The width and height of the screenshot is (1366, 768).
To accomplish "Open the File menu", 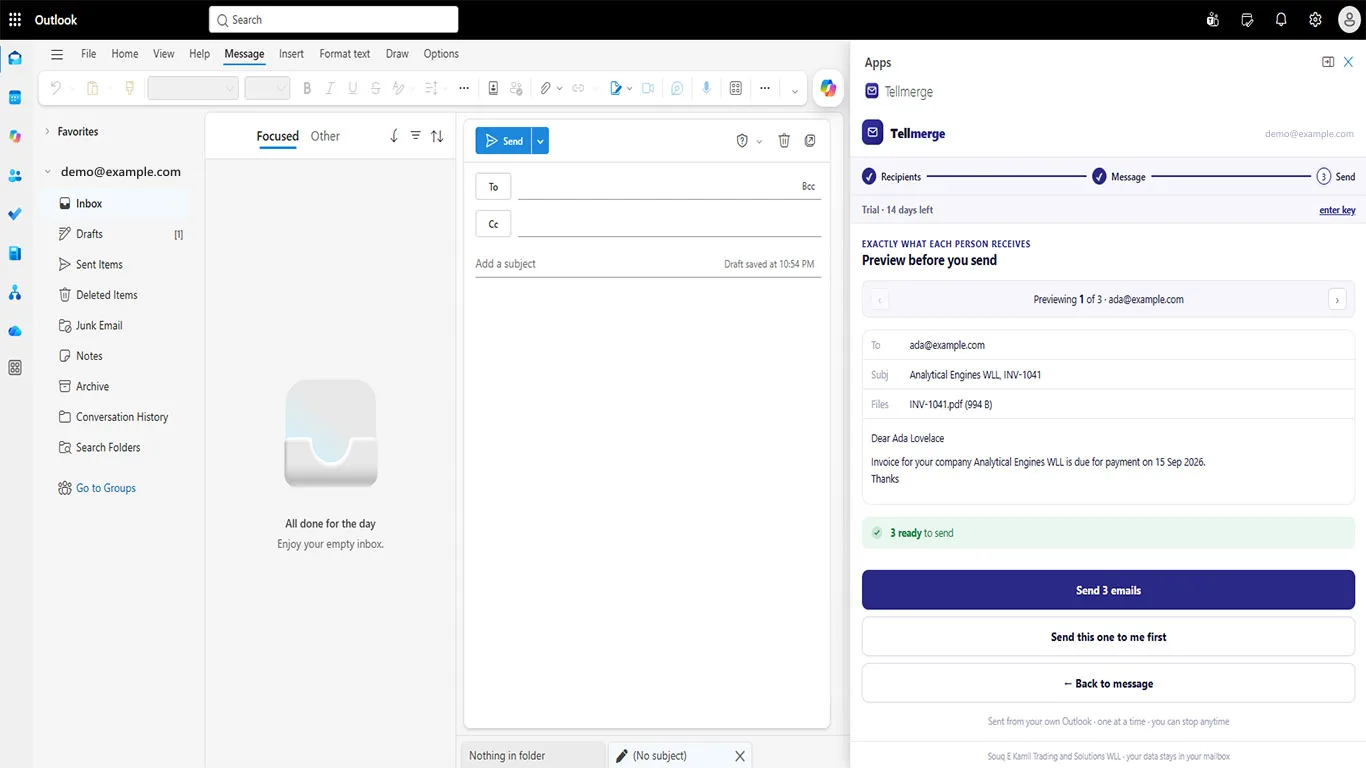I will coord(89,54).
